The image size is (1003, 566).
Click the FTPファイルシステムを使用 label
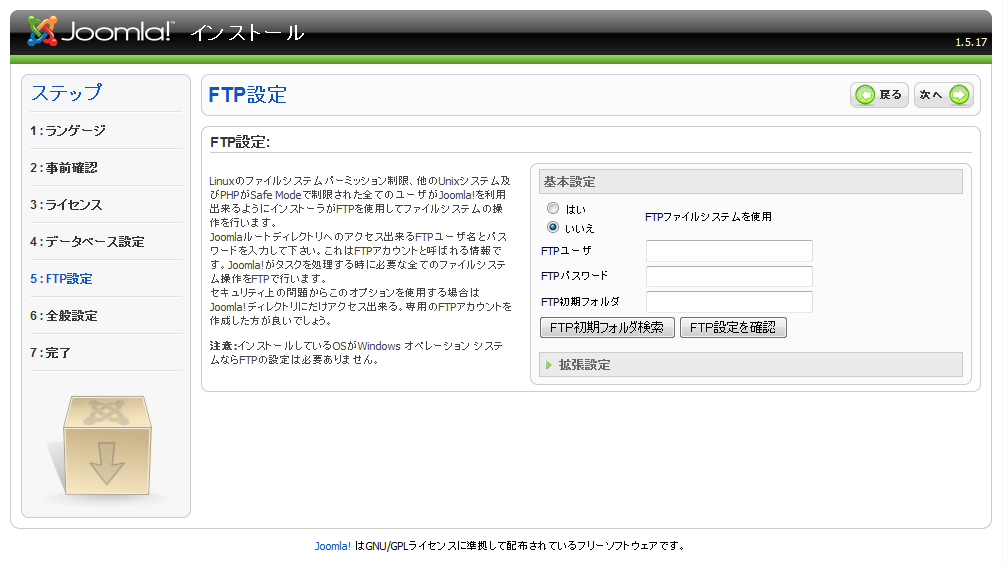pyautogui.click(x=708, y=217)
